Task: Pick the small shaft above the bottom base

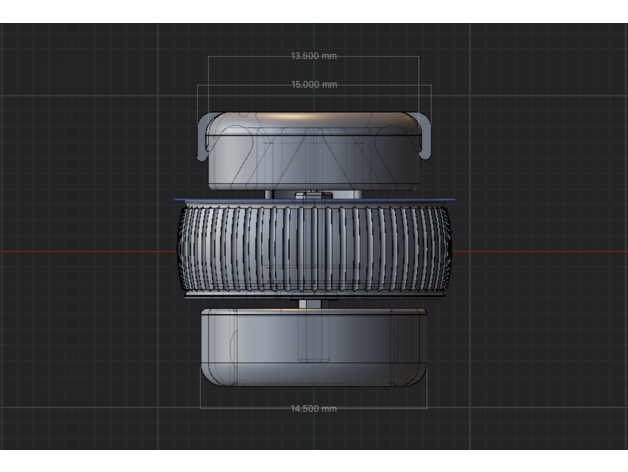Action: coord(312,301)
